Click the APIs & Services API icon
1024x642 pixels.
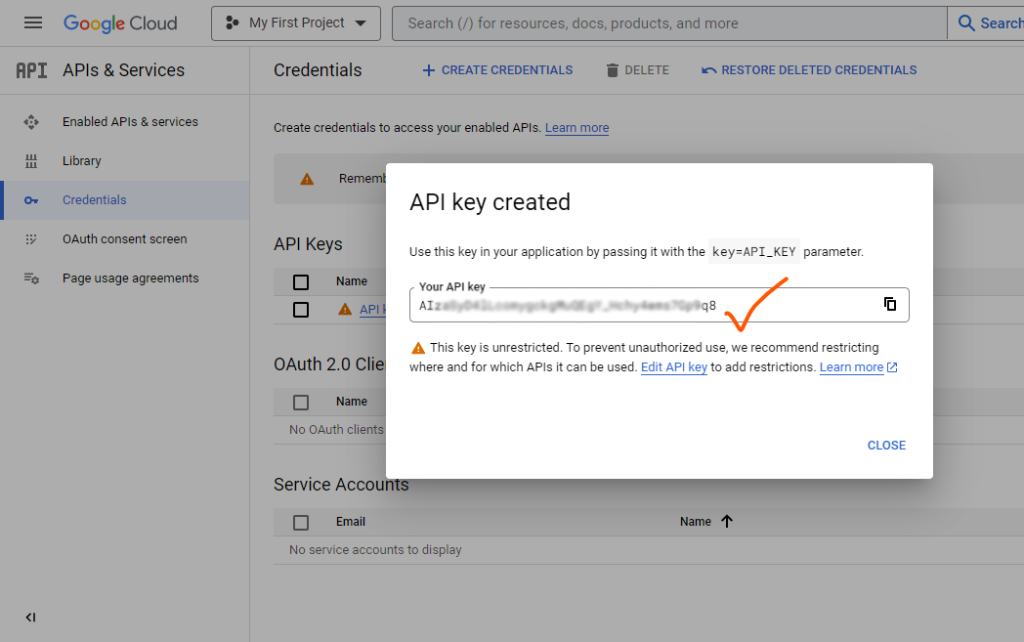point(31,70)
